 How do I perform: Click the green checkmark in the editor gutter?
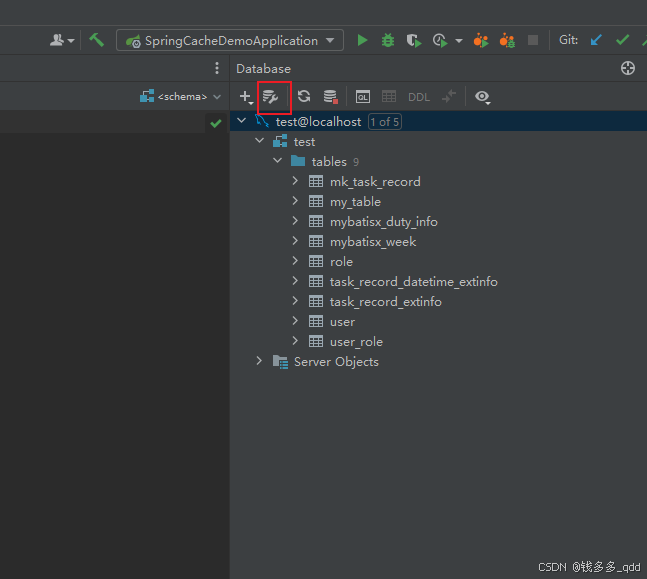point(215,123)
